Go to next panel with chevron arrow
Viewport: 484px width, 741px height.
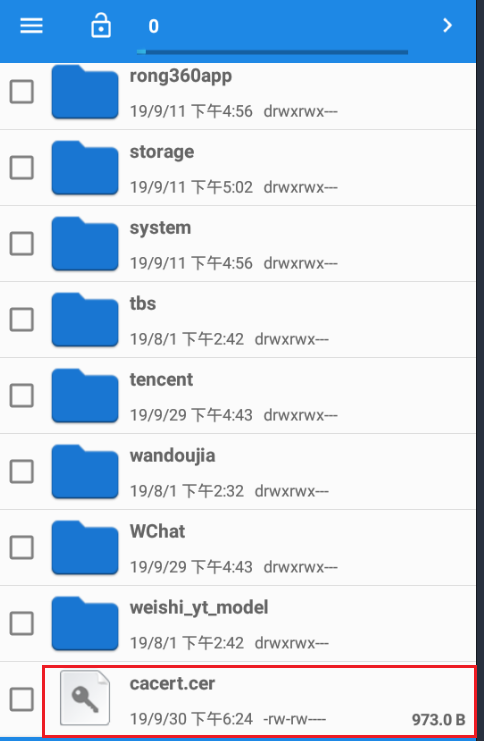(x=447, y=25)
